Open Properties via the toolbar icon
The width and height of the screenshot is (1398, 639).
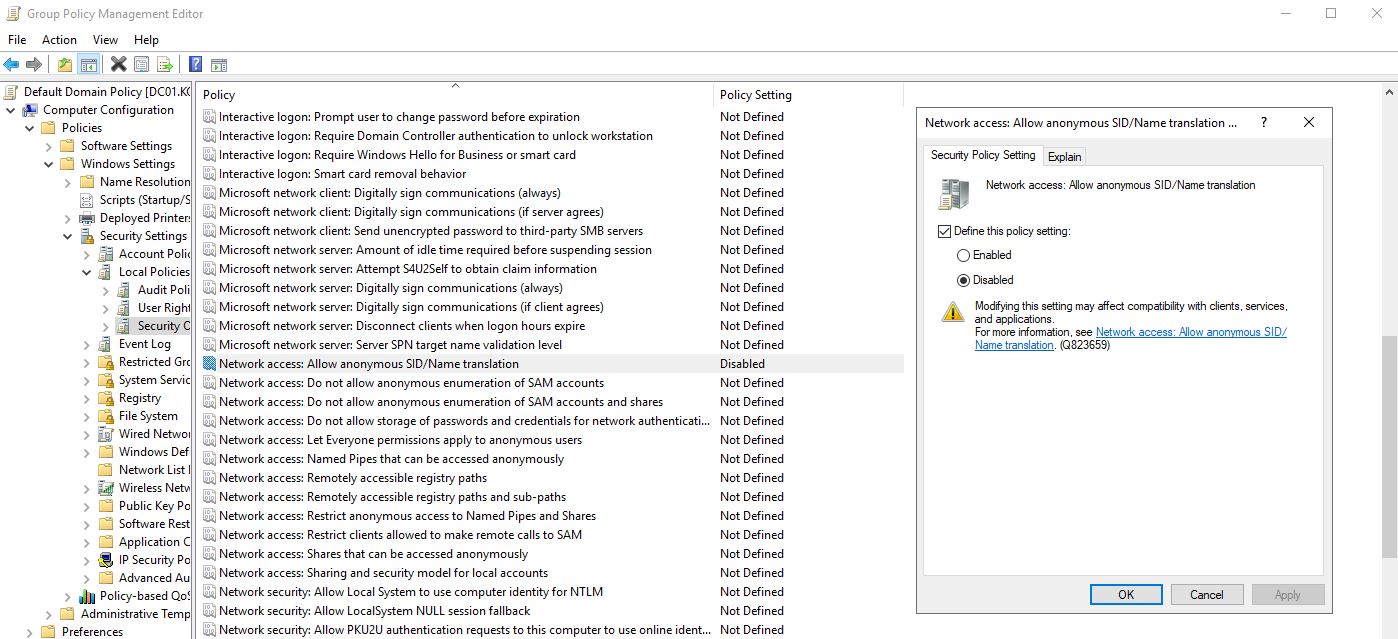click(141, 65)
